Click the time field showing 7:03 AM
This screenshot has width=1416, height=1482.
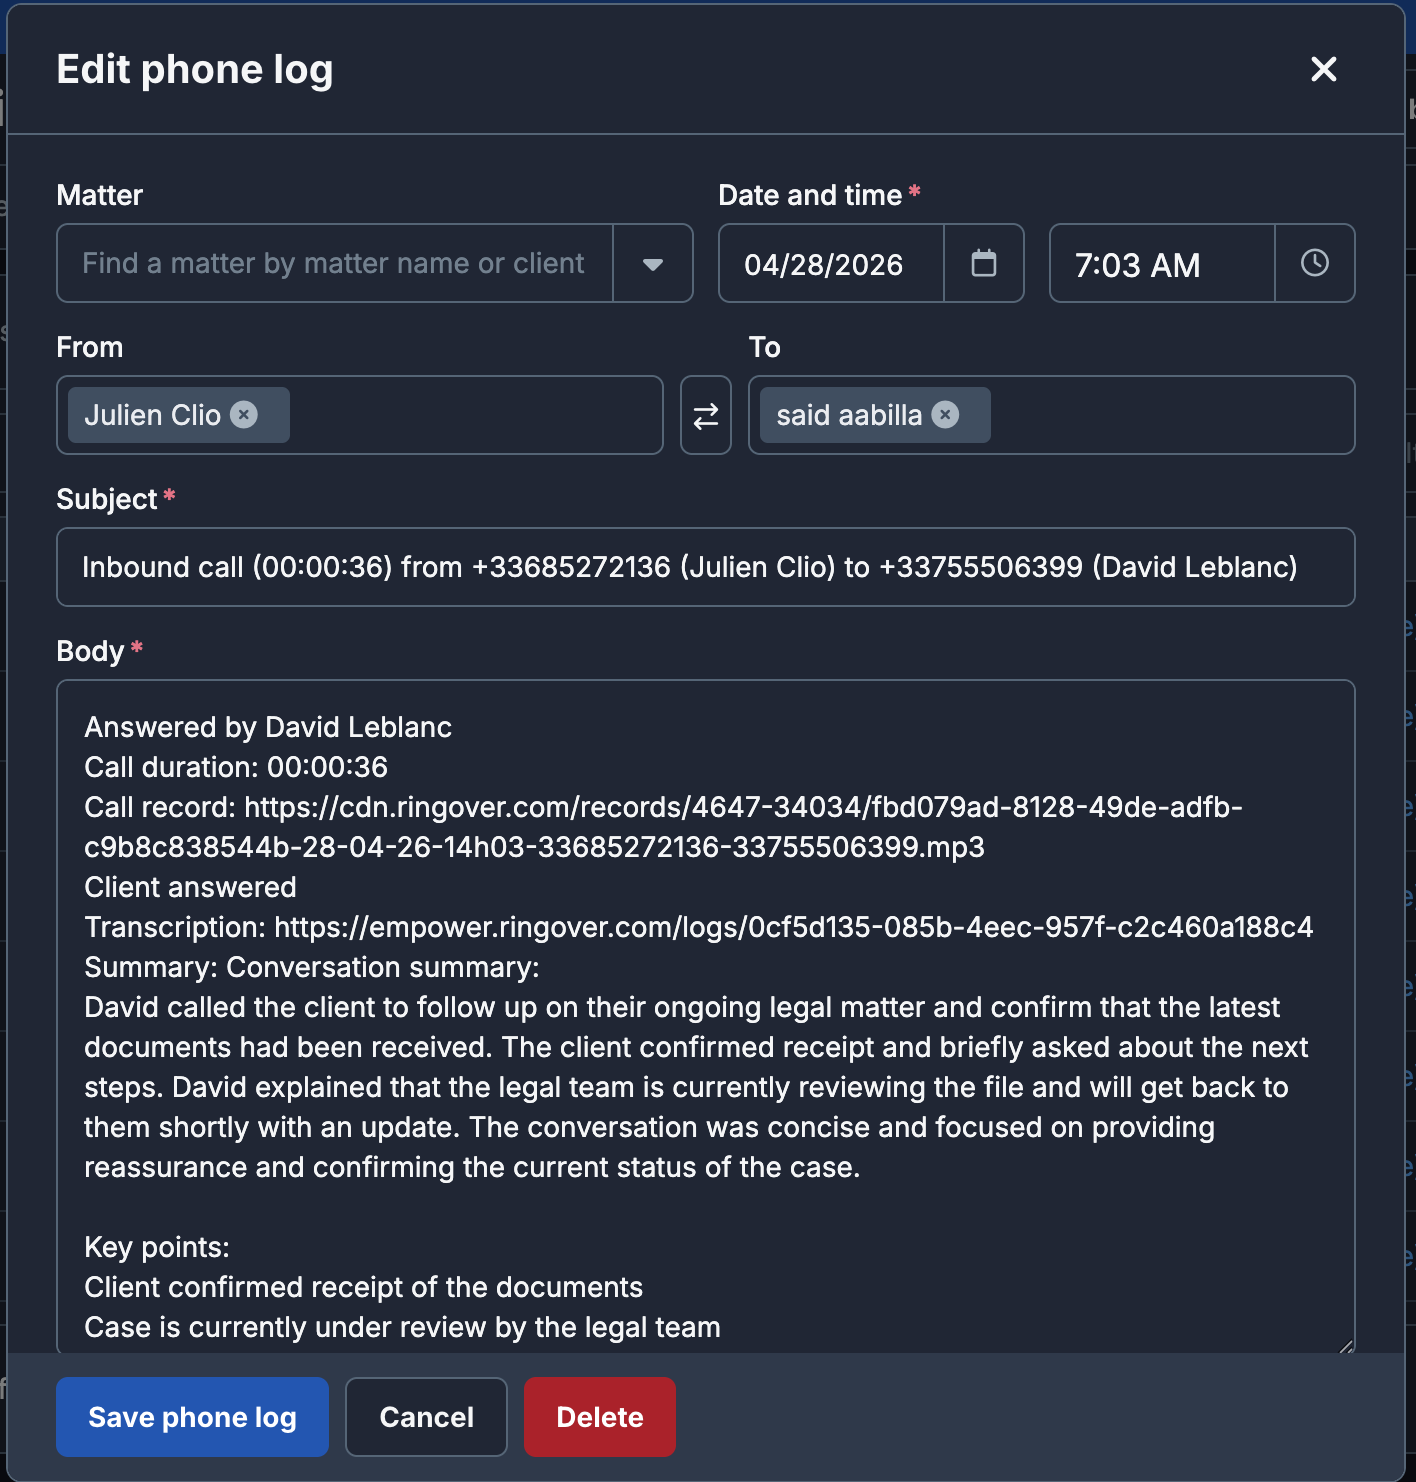click(1160, 264)
